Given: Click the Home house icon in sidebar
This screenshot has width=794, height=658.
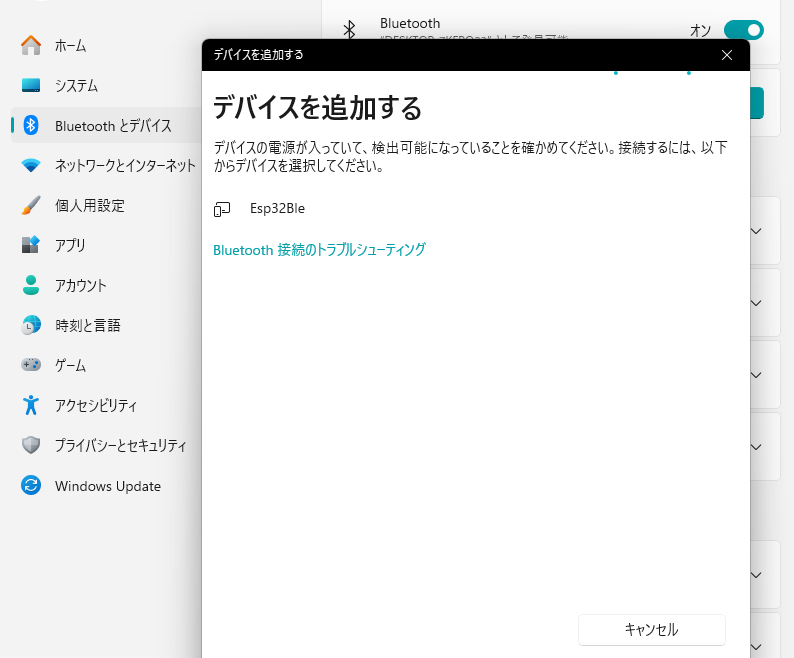Looking at the screenshot, I should (x=31, y=46).
